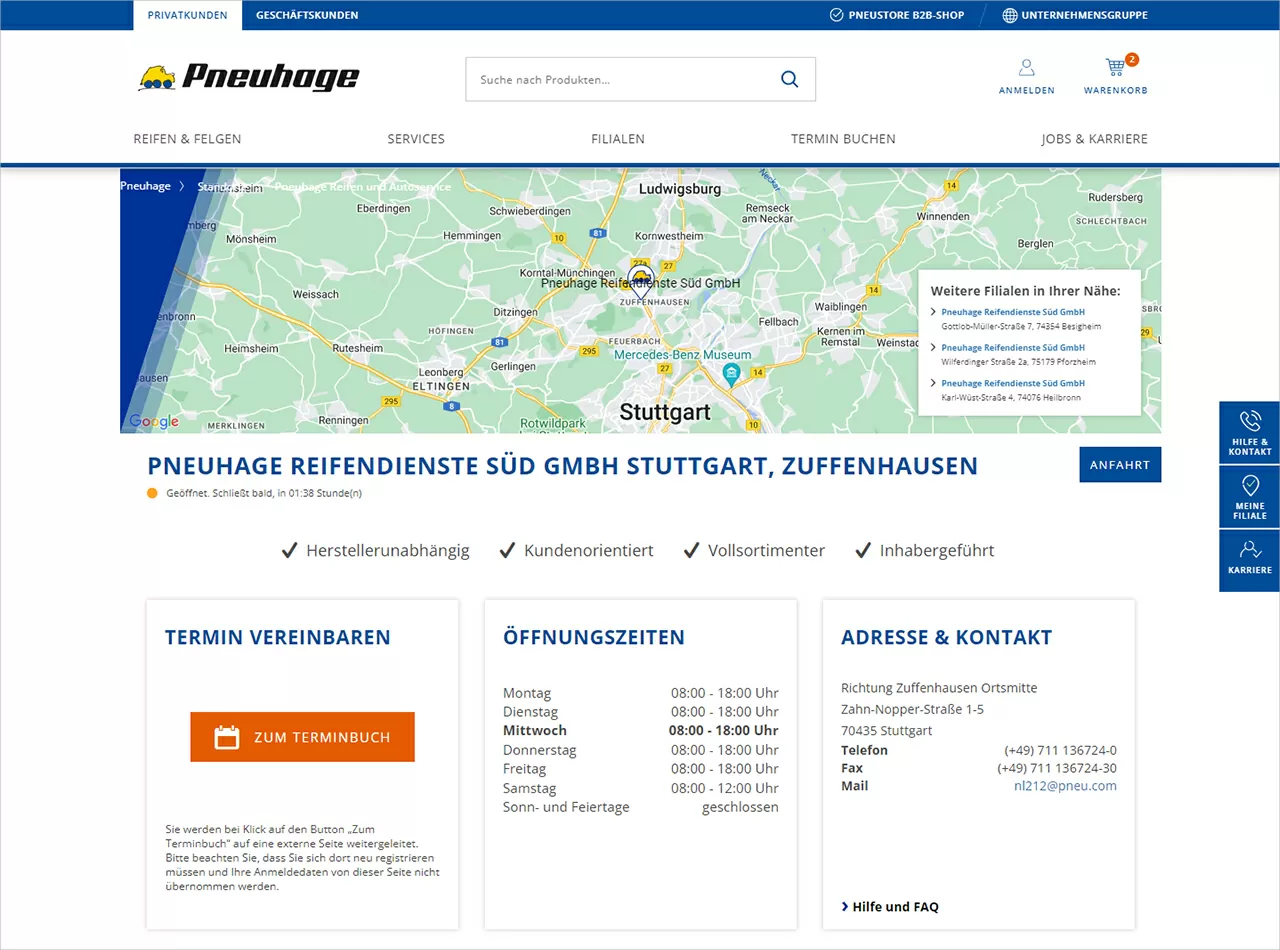Viewport: 1280px width, 950px height.
Task: Open the Filialen navigation menu
Action: (x=617, y=139)
